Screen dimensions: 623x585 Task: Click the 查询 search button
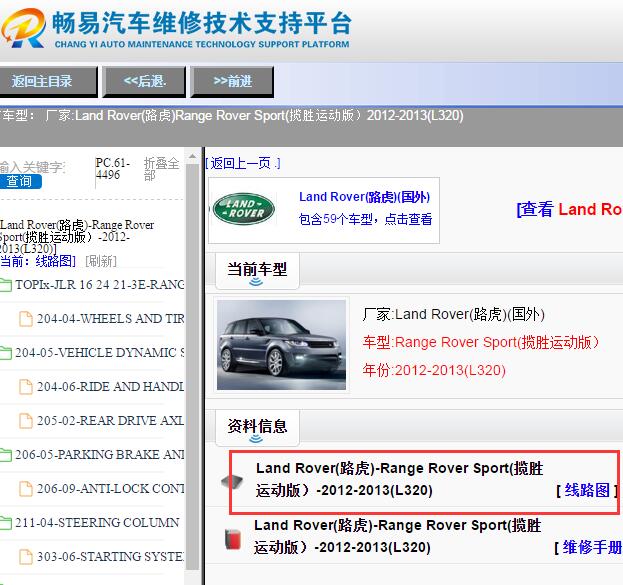[20, 181]
